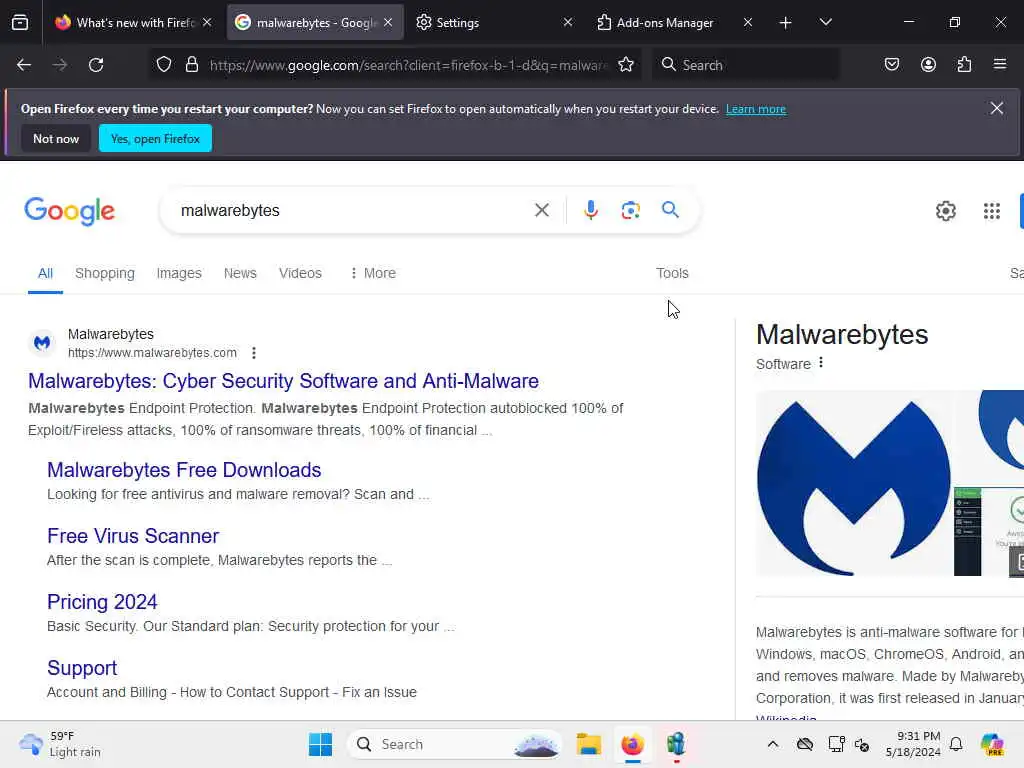Click the taskbar Search box
This screenshot has width=1024, height=768.
pyautogui.click(x=455, y=744)
